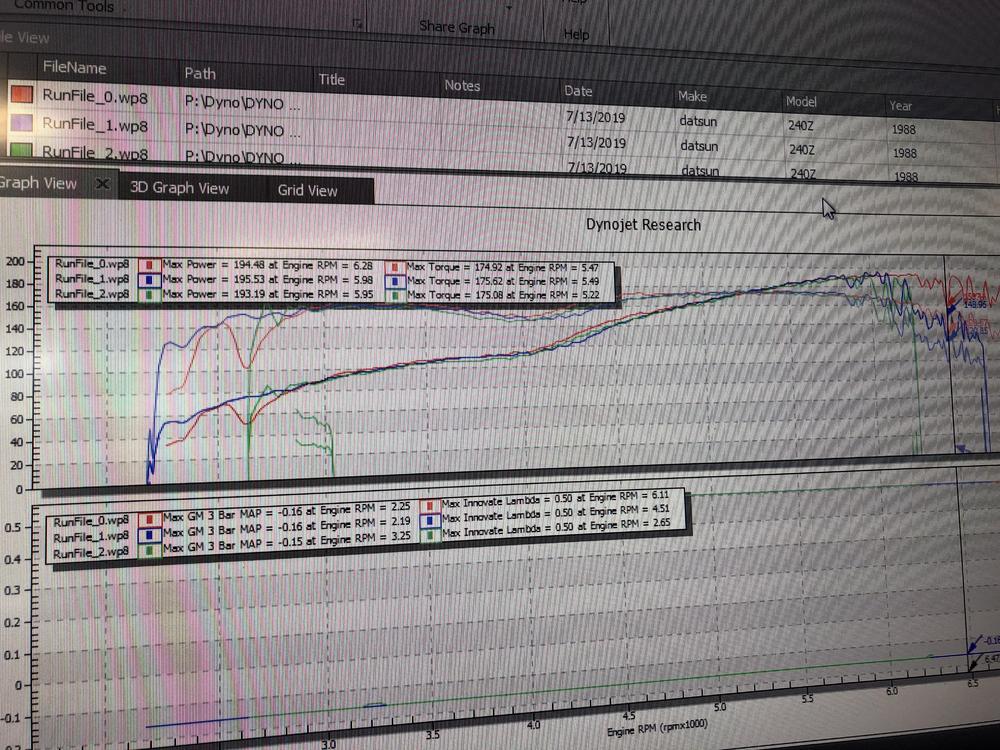Sort by Notes column header
Screen dimensions: 1000x750
click(x=462, y=85)
